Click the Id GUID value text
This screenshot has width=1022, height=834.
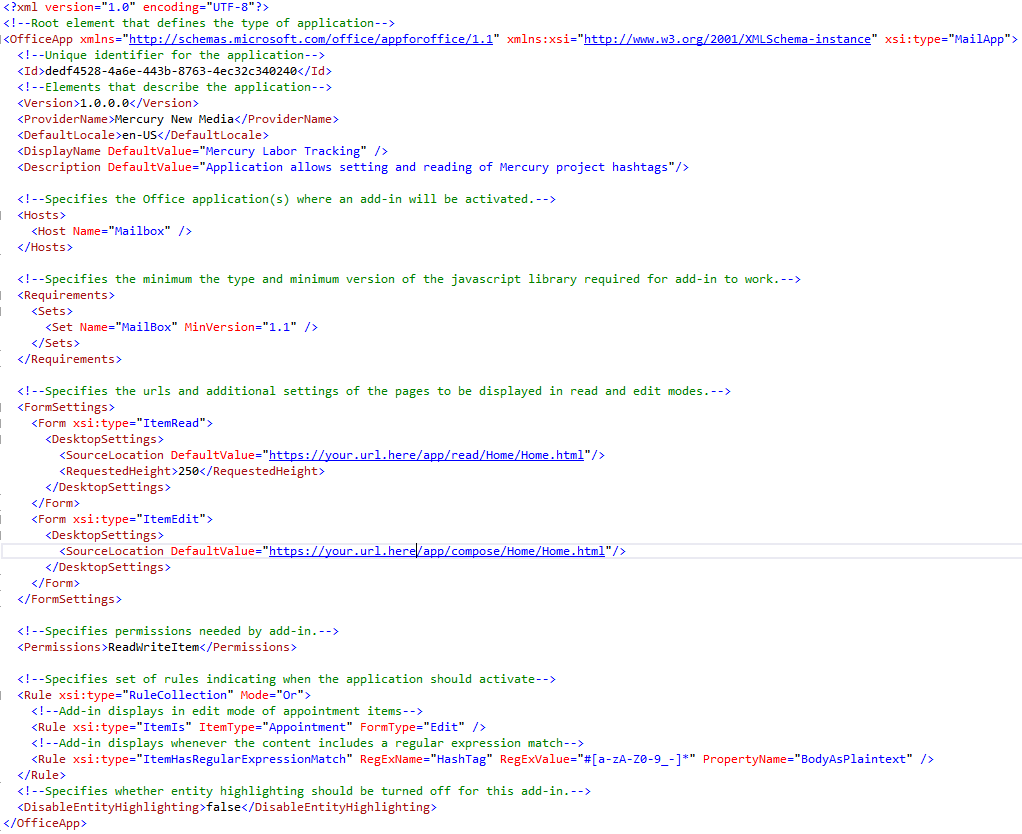(x=174, y=71)
